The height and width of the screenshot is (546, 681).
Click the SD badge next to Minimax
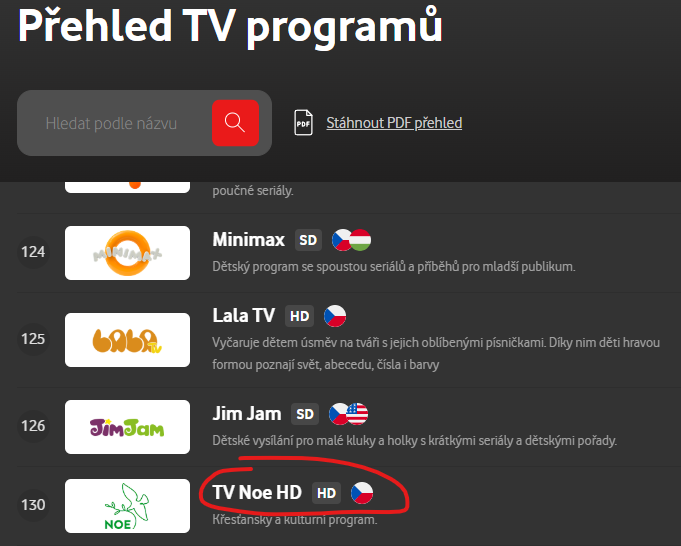pos(308,240)
